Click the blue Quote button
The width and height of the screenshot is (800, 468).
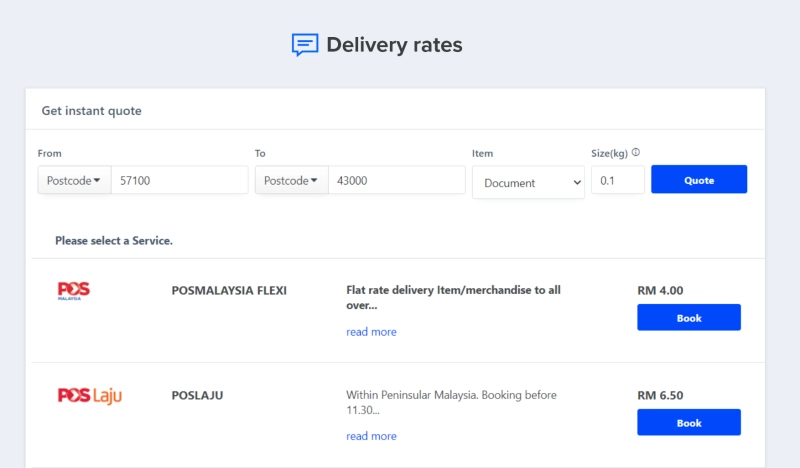(x=699, y=180)
